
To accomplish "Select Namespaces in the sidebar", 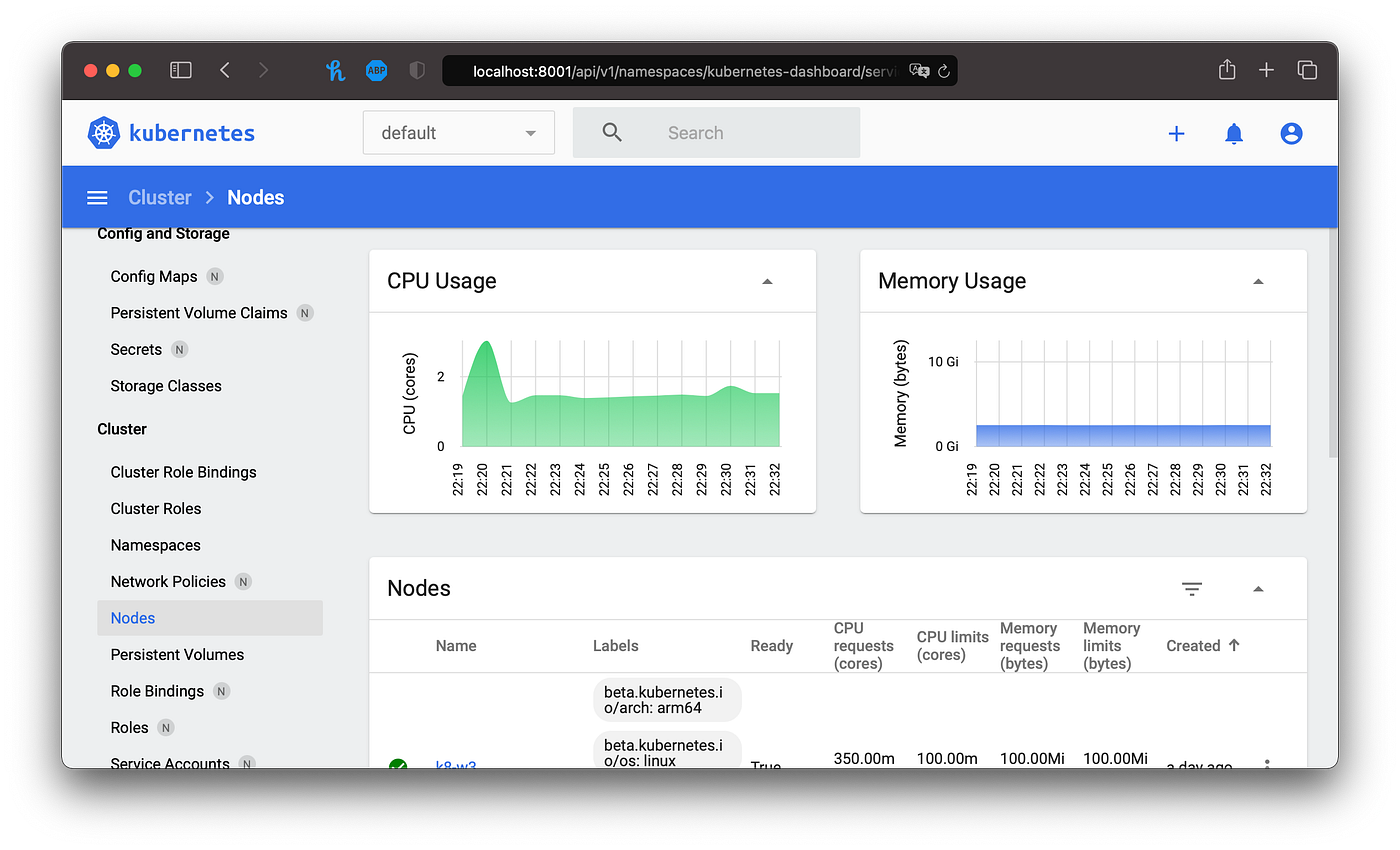I will (155, 545).
